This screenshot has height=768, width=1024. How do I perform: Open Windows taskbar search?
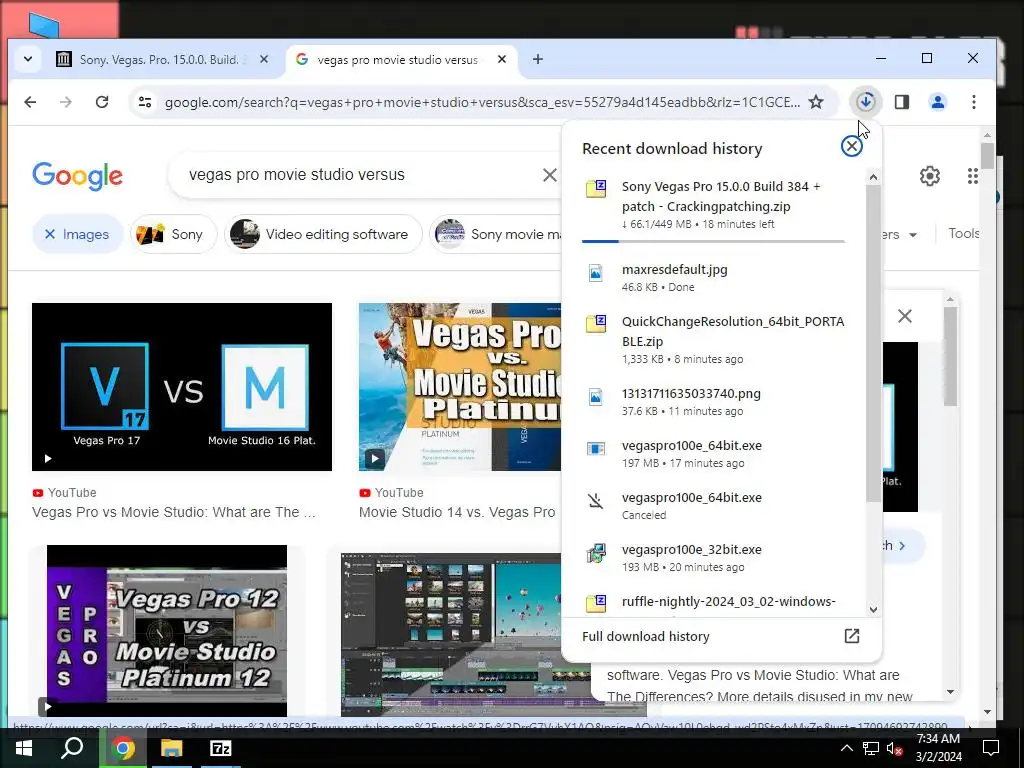point(72,748)
